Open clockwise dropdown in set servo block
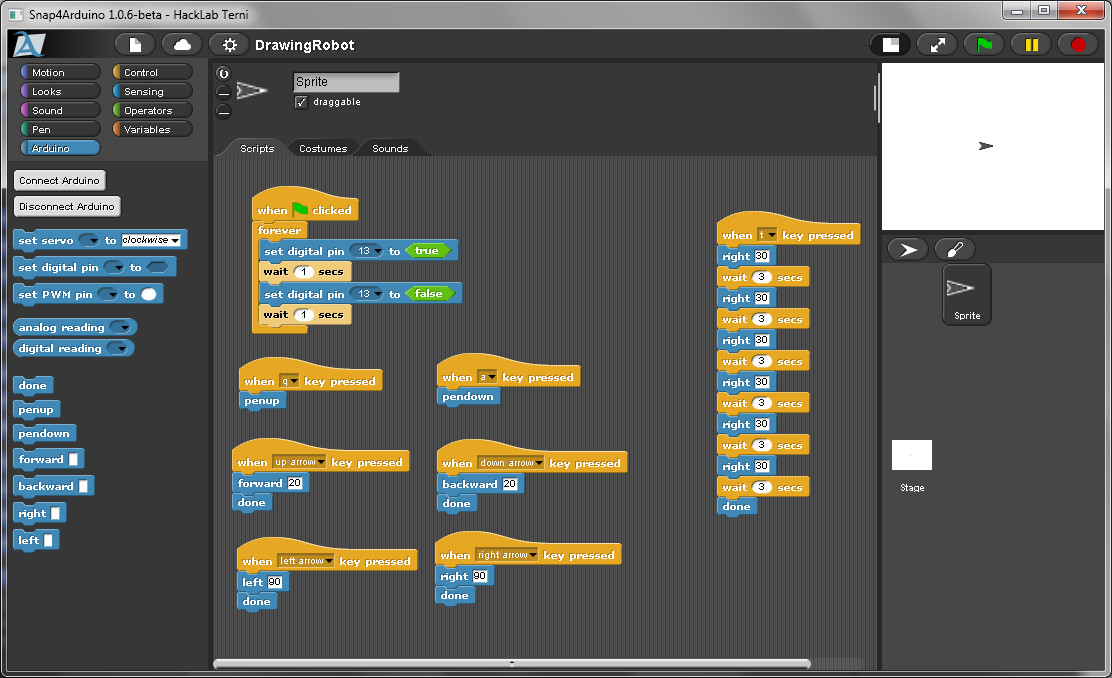The width and height of the screenshot is (1112, 678). tap(175, 241)
